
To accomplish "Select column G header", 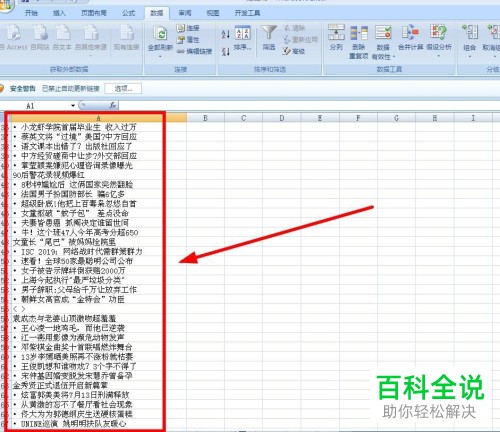I will point(397,118).
